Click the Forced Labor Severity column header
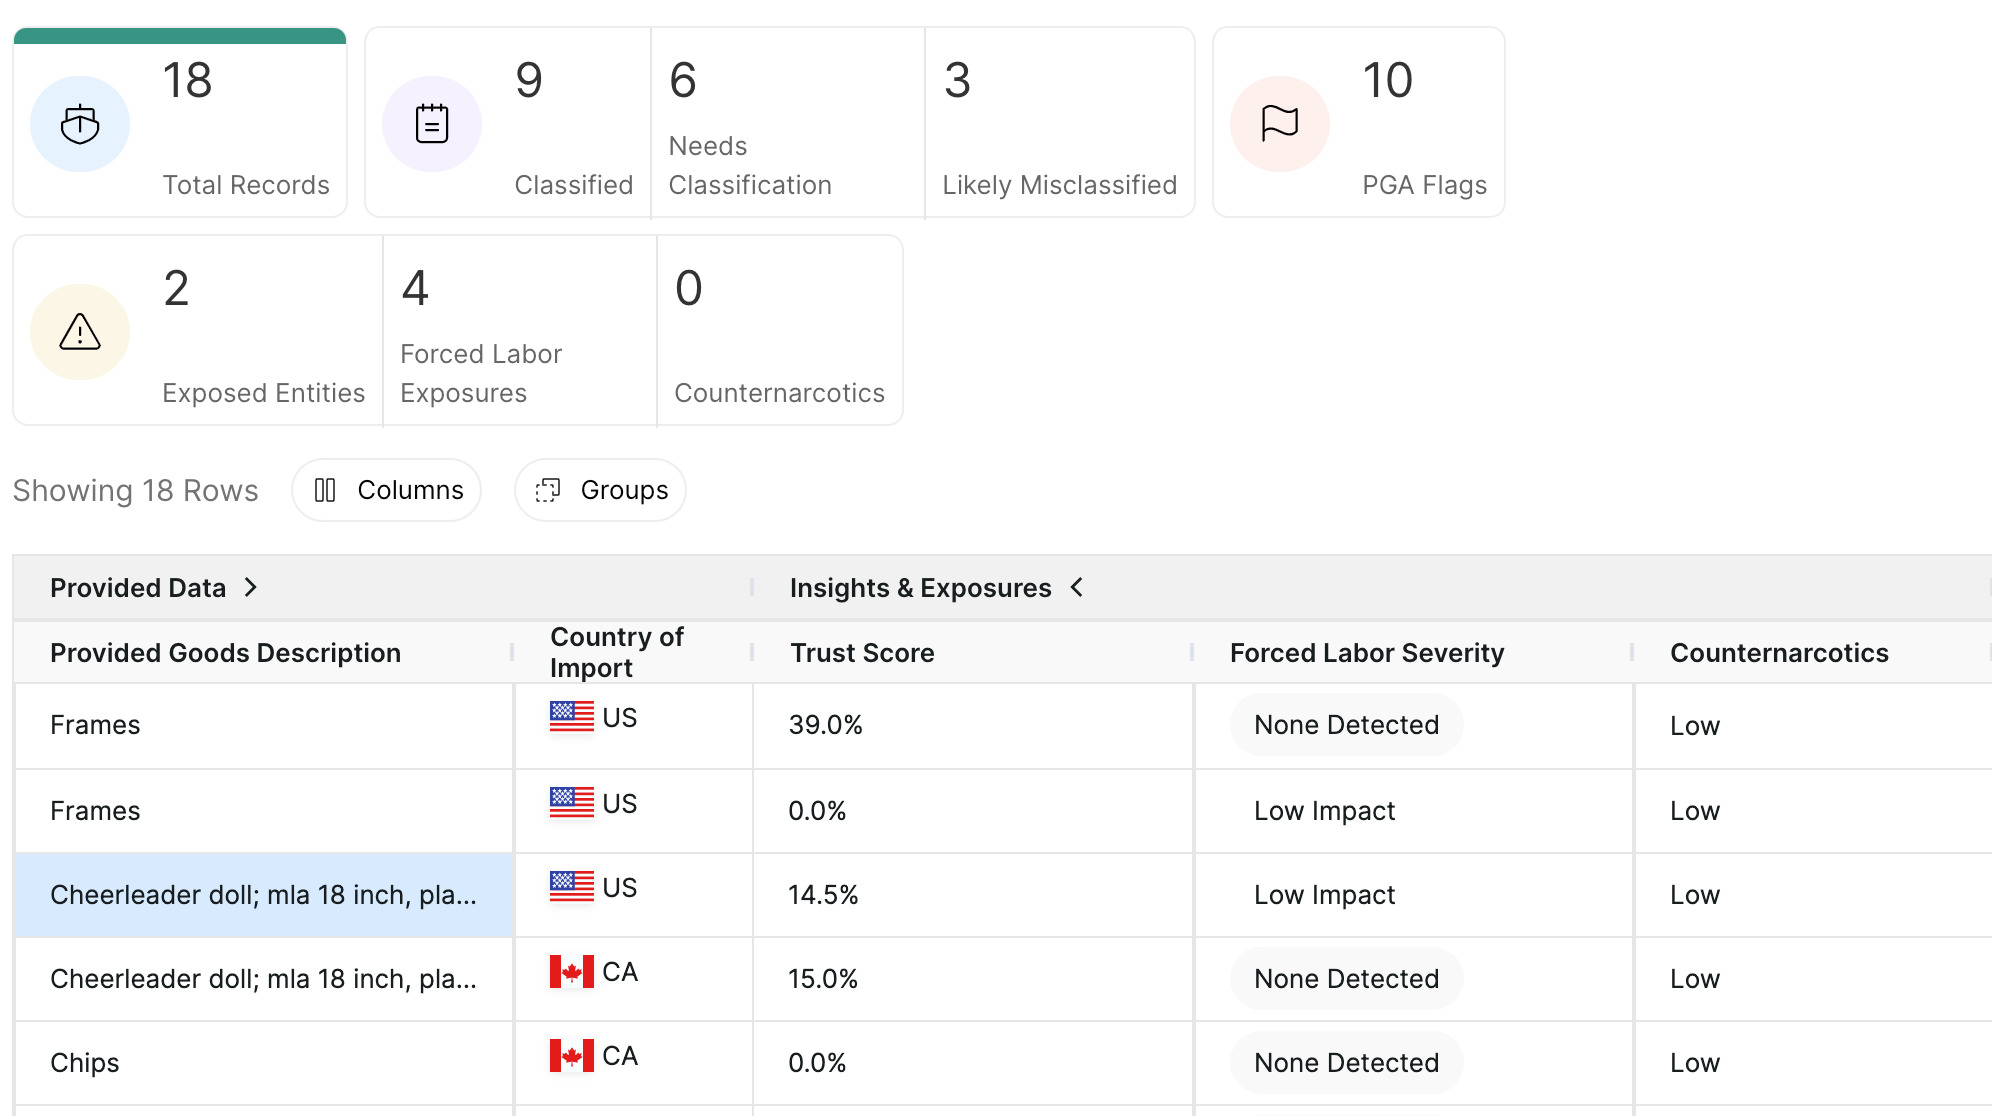Viewport: 1992px width, 1116px height. coord(1366,653)
